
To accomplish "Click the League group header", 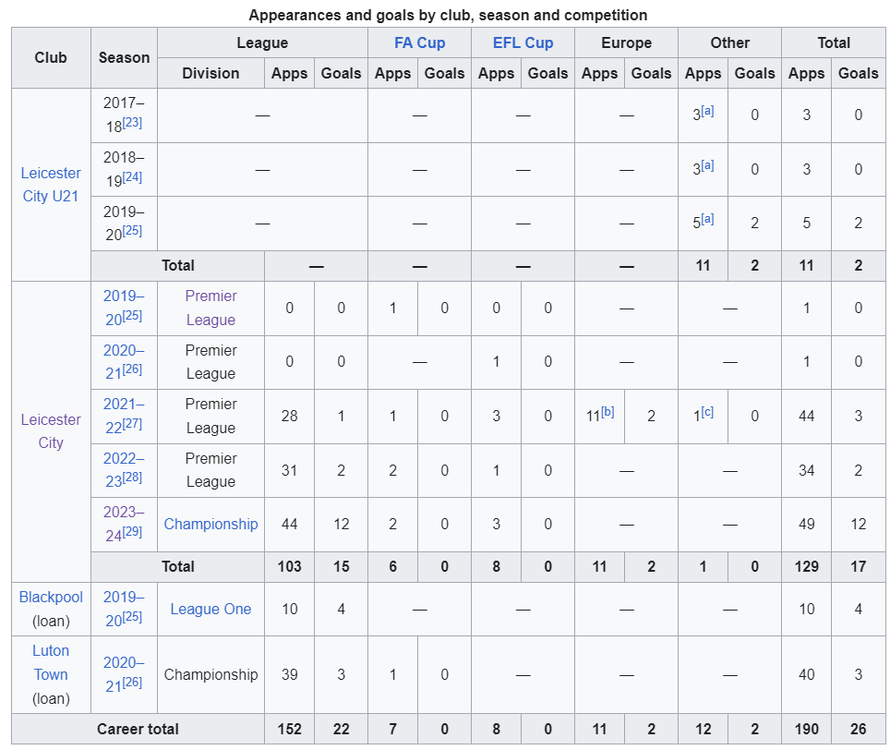I will coord(262,43).
